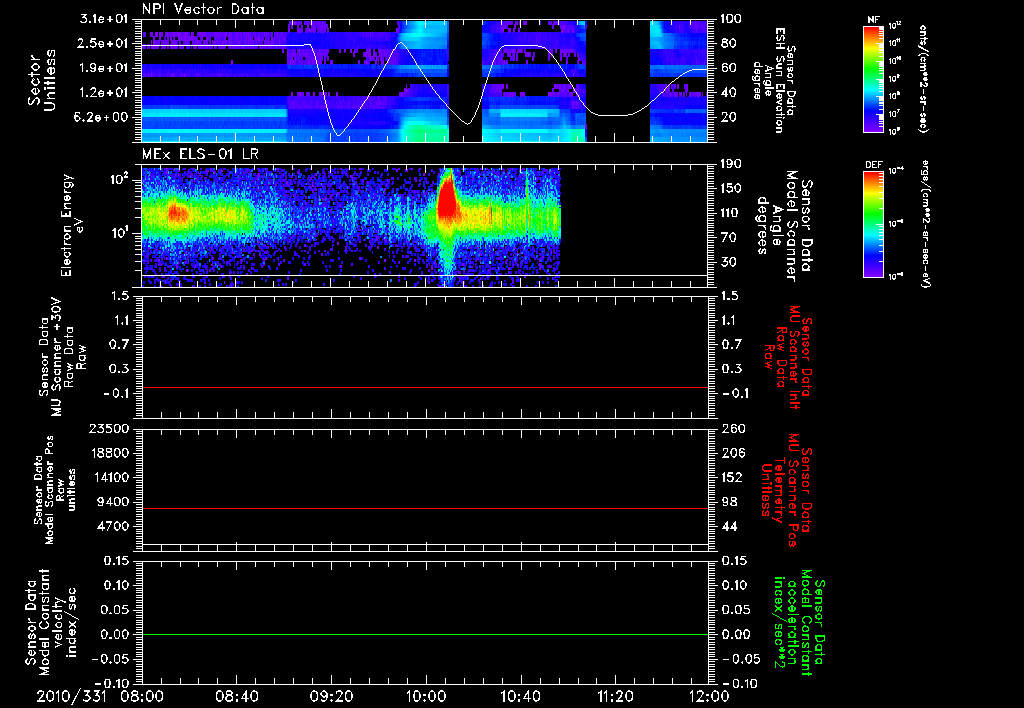
Task: Click the 09:20 time tick label
Action: [x=331, y=696]
